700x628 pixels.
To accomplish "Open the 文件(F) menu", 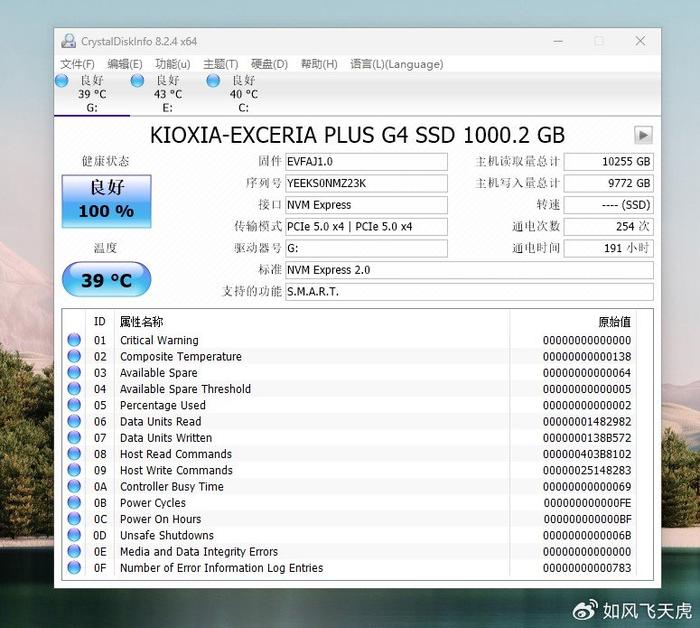I will point(77,64).
